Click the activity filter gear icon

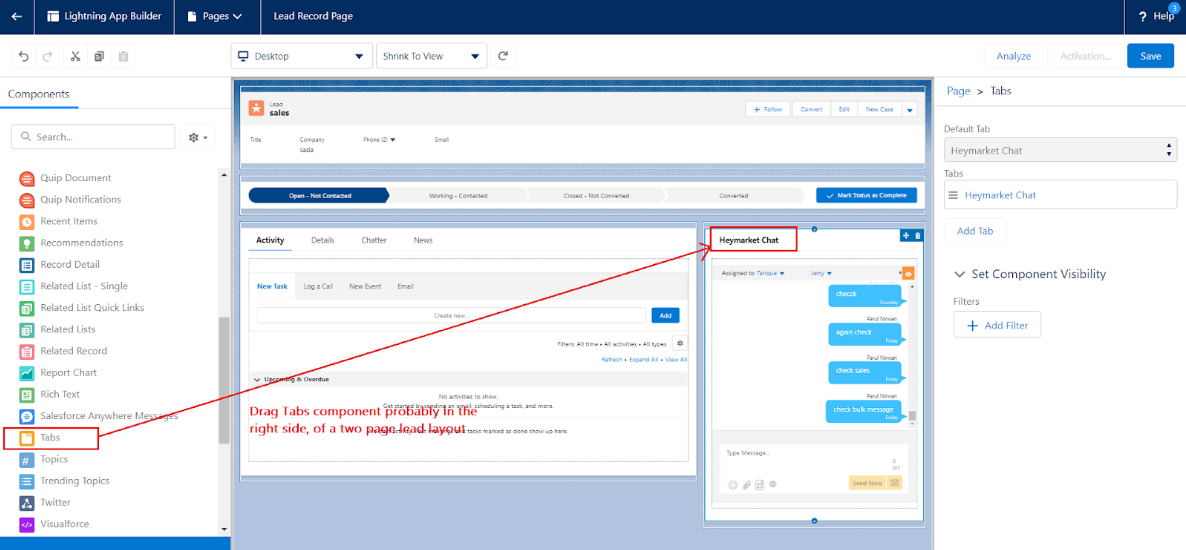[x=679, y=343]
